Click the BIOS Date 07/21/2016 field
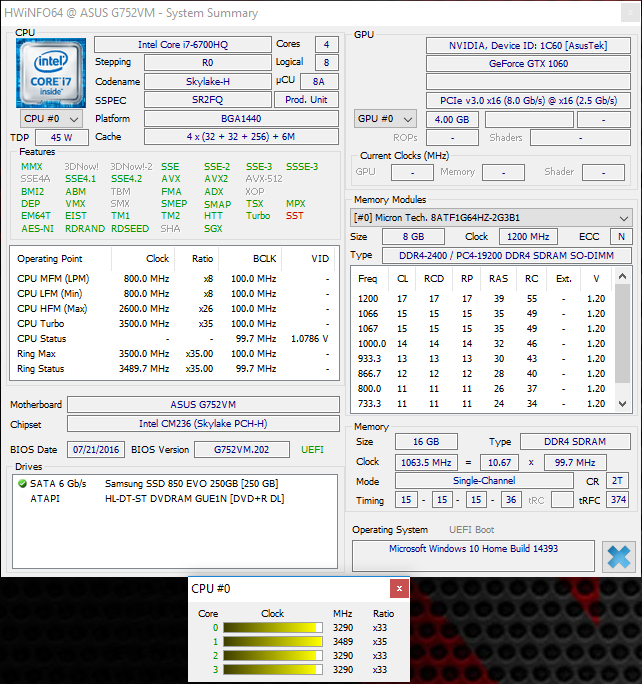Viewport: 642px width, 684px height. 96,450
